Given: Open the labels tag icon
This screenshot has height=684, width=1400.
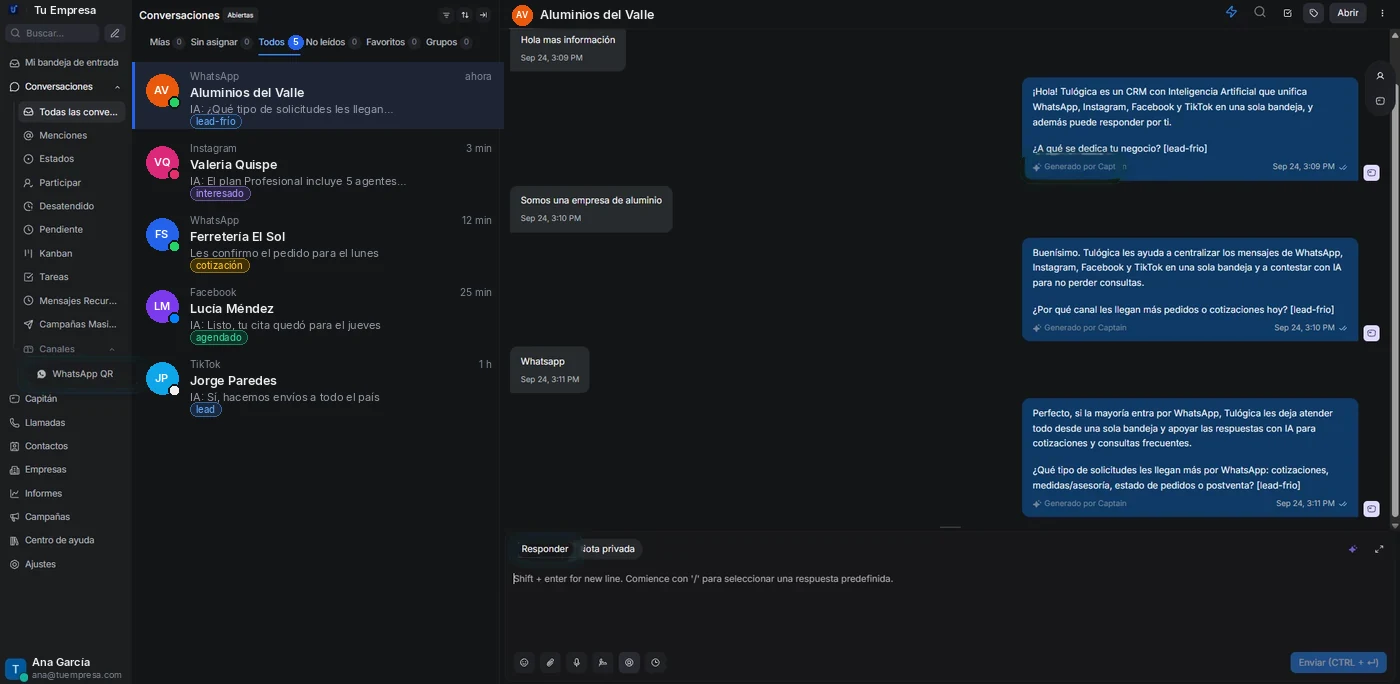Looking at the screenshot, I should point(1314,13).
